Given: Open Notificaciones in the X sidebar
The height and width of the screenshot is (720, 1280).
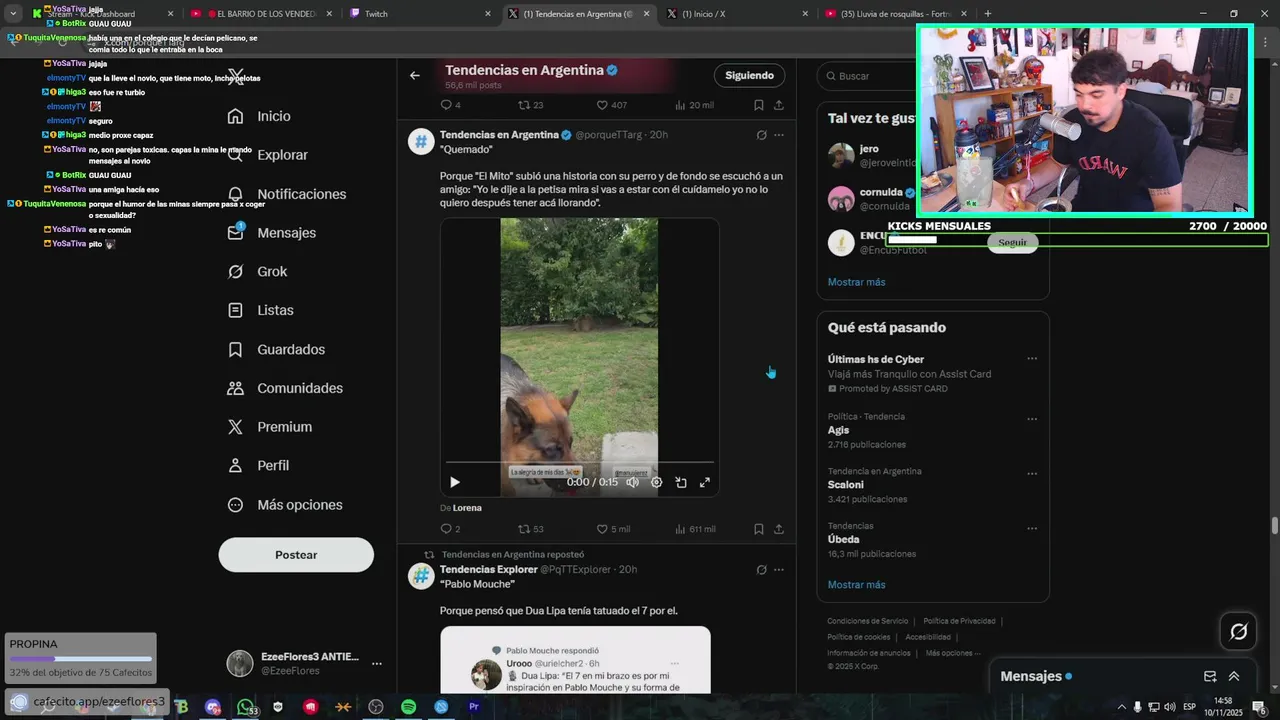Looking at the screenshot, I should tap(287, 194).
